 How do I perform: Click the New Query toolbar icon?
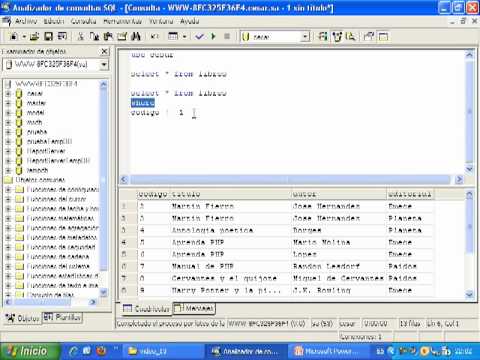click(14, 36)
